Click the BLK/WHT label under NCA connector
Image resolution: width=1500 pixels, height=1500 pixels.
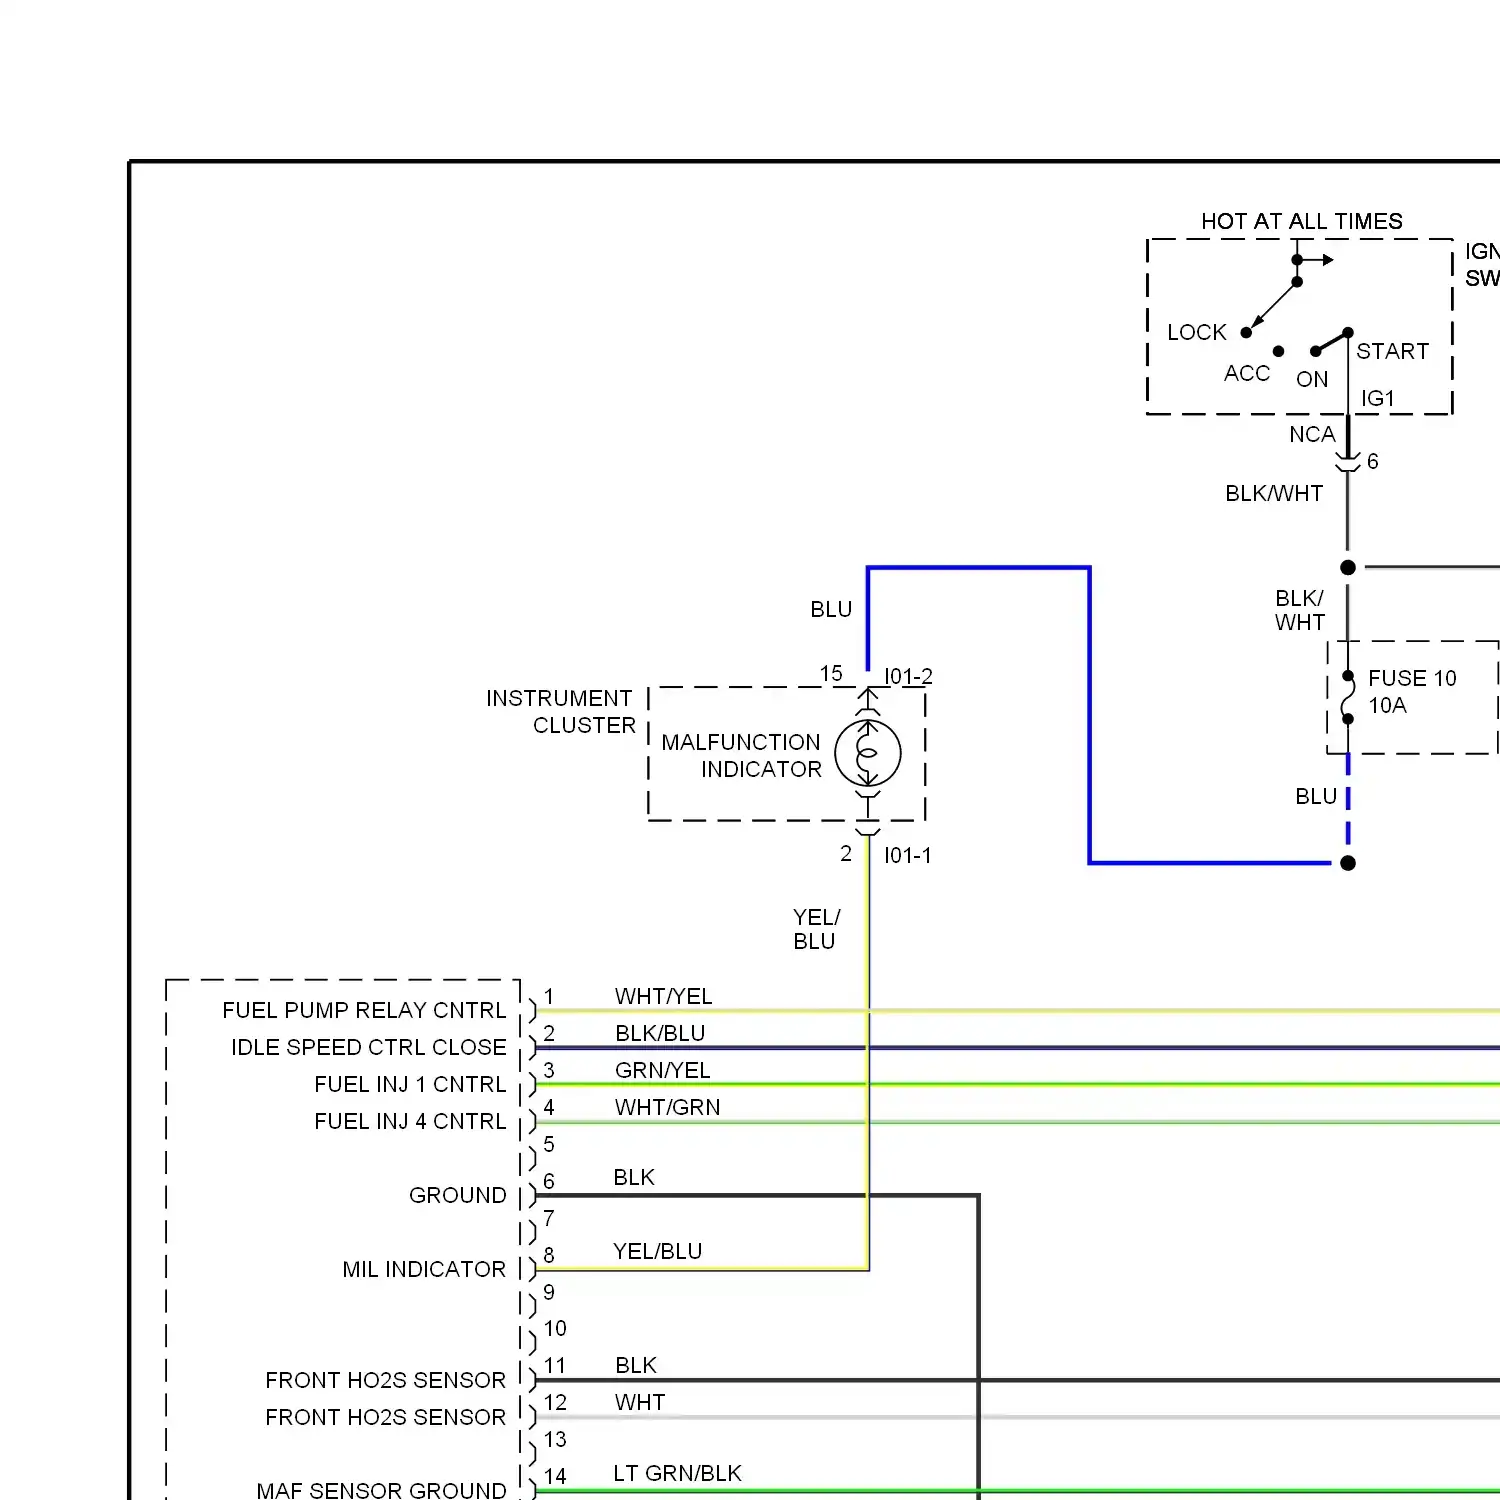[x=1274, y=493]
